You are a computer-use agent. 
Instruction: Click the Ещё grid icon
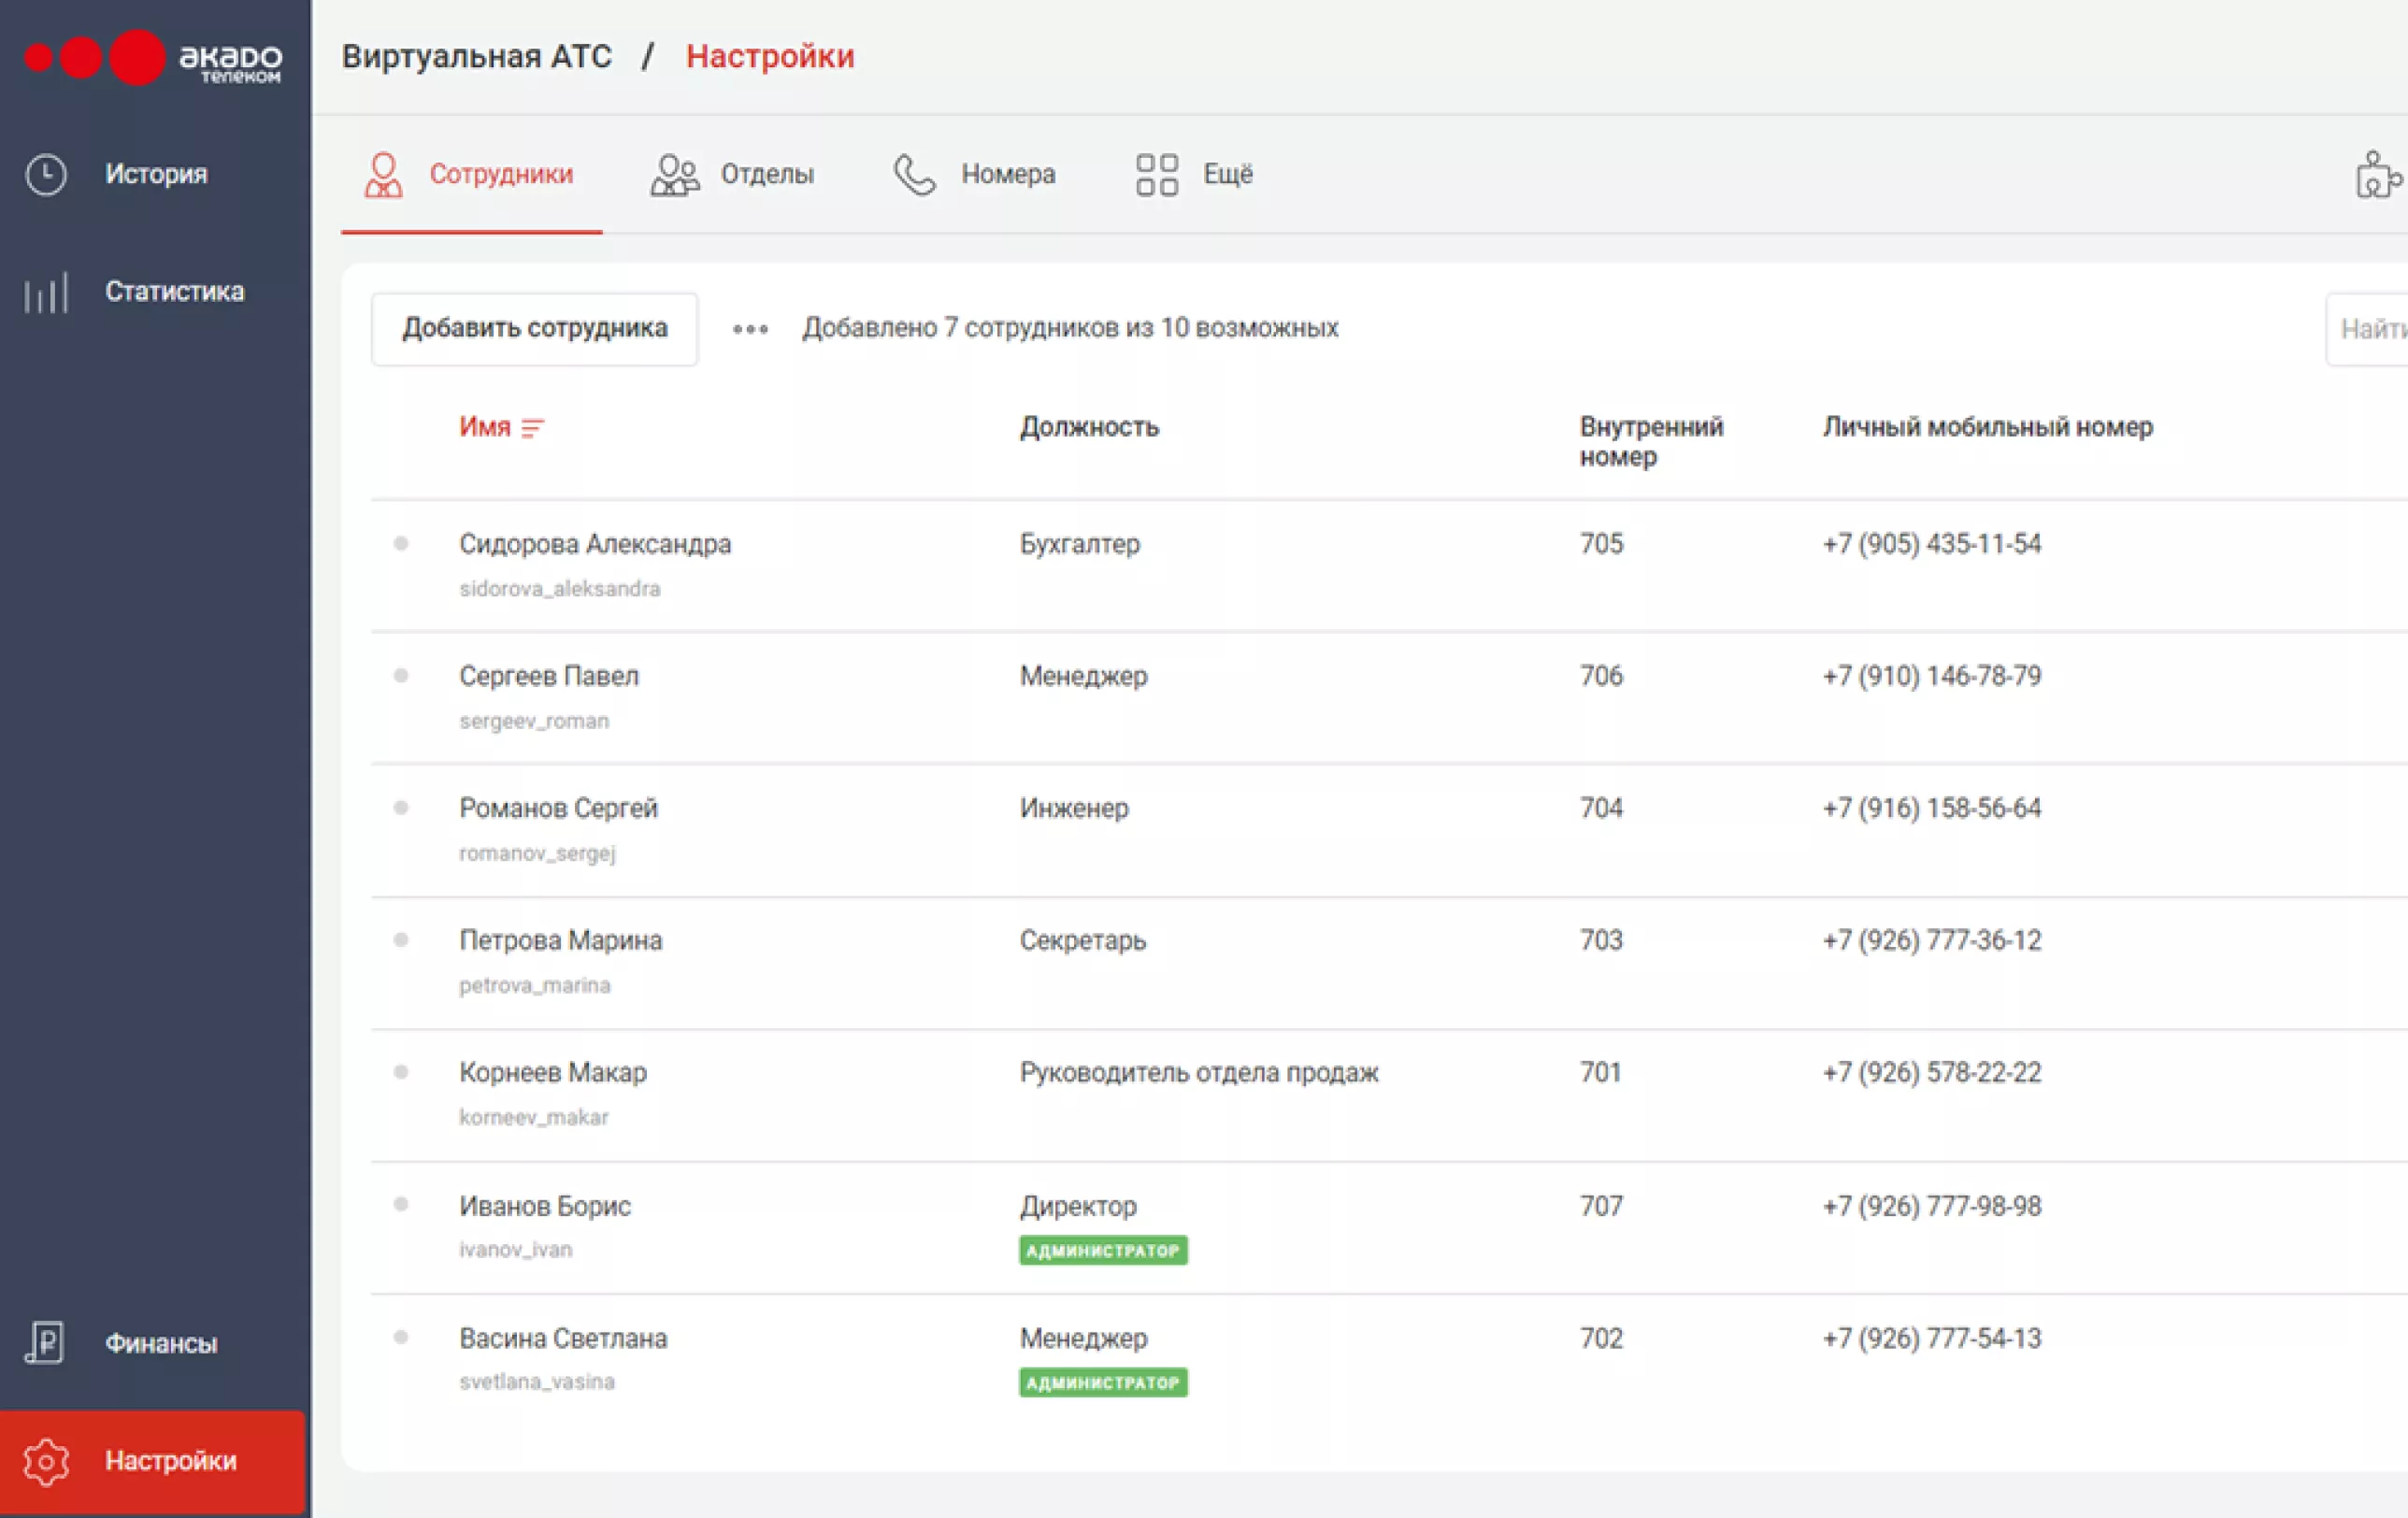pos(1157,174)
